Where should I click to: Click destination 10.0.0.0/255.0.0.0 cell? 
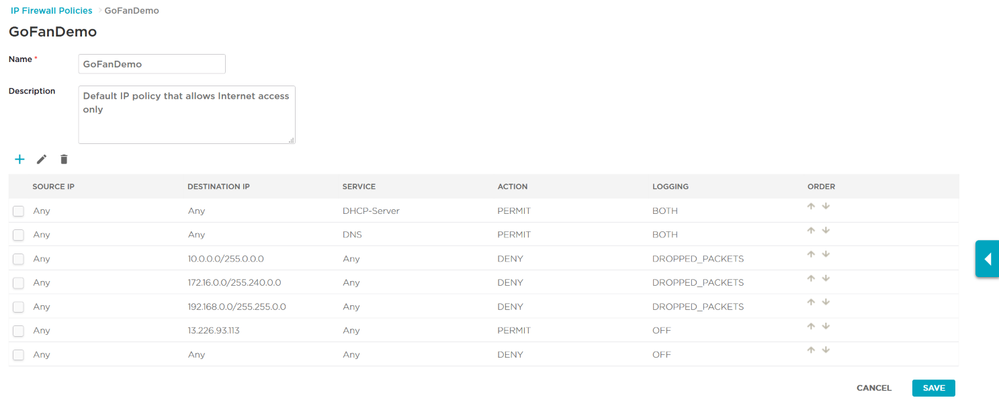pos(226,259)
